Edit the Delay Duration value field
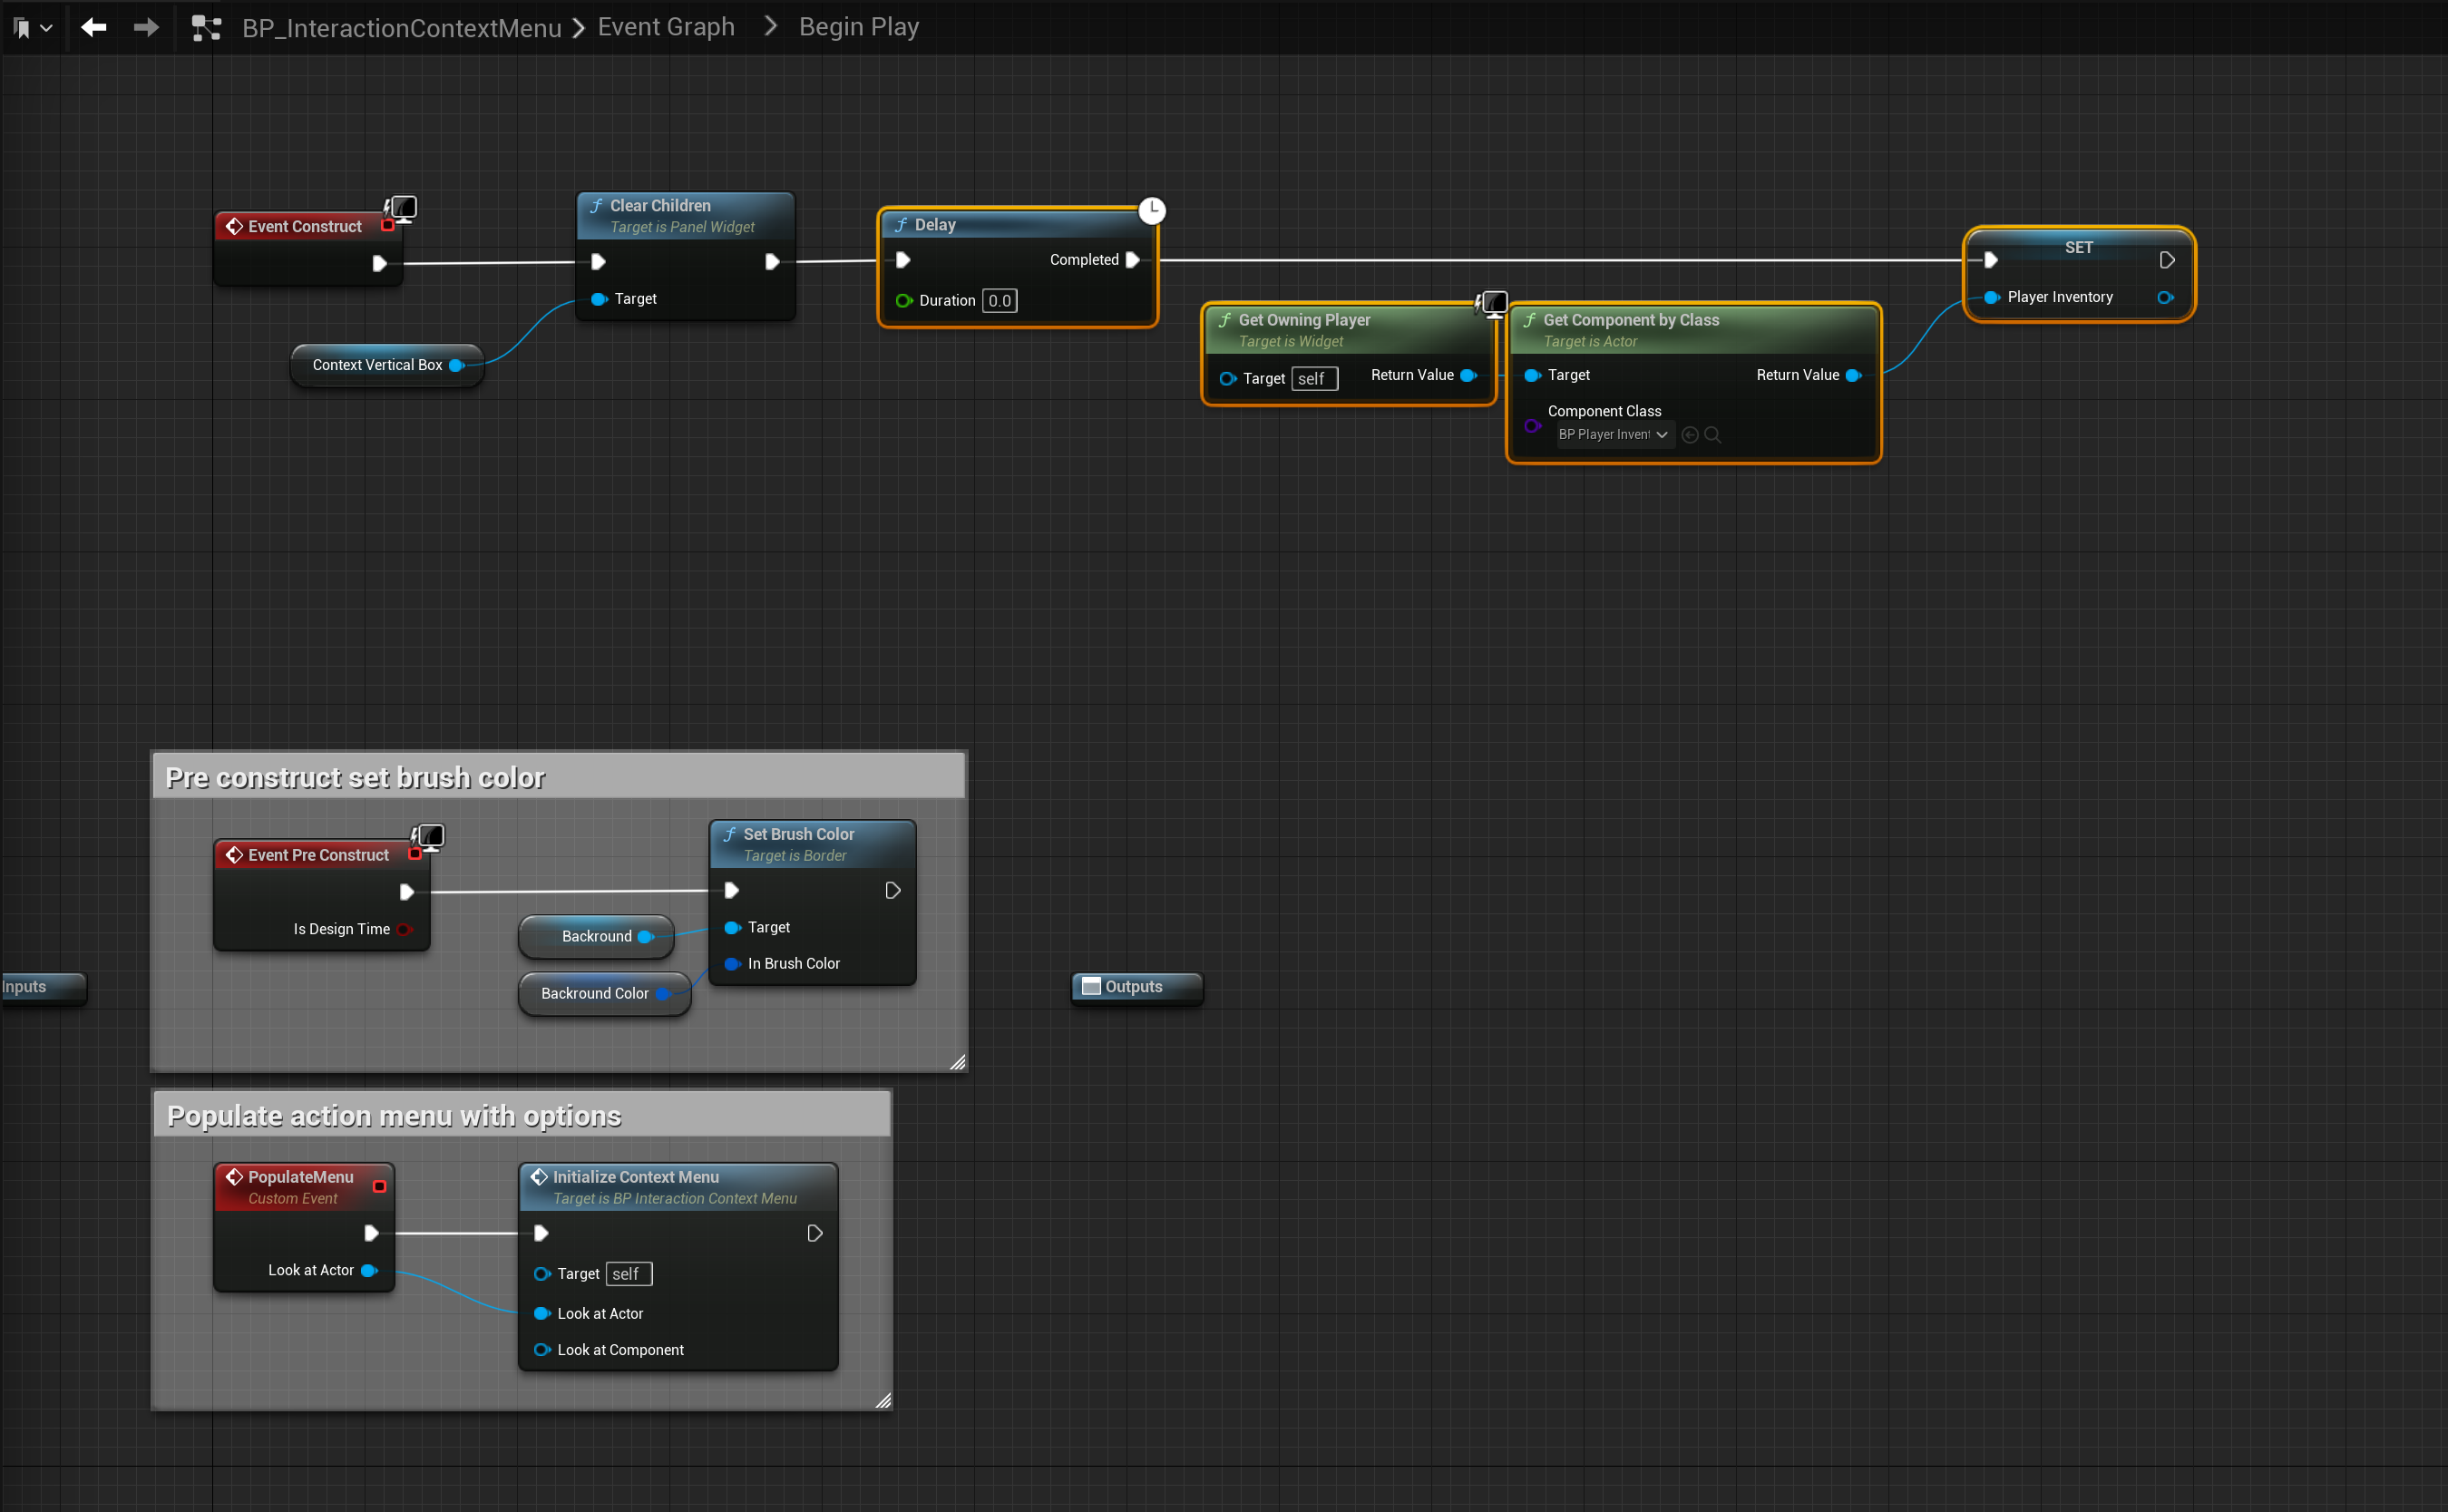Screen dimensions: 2448x1512 (999, 301)
